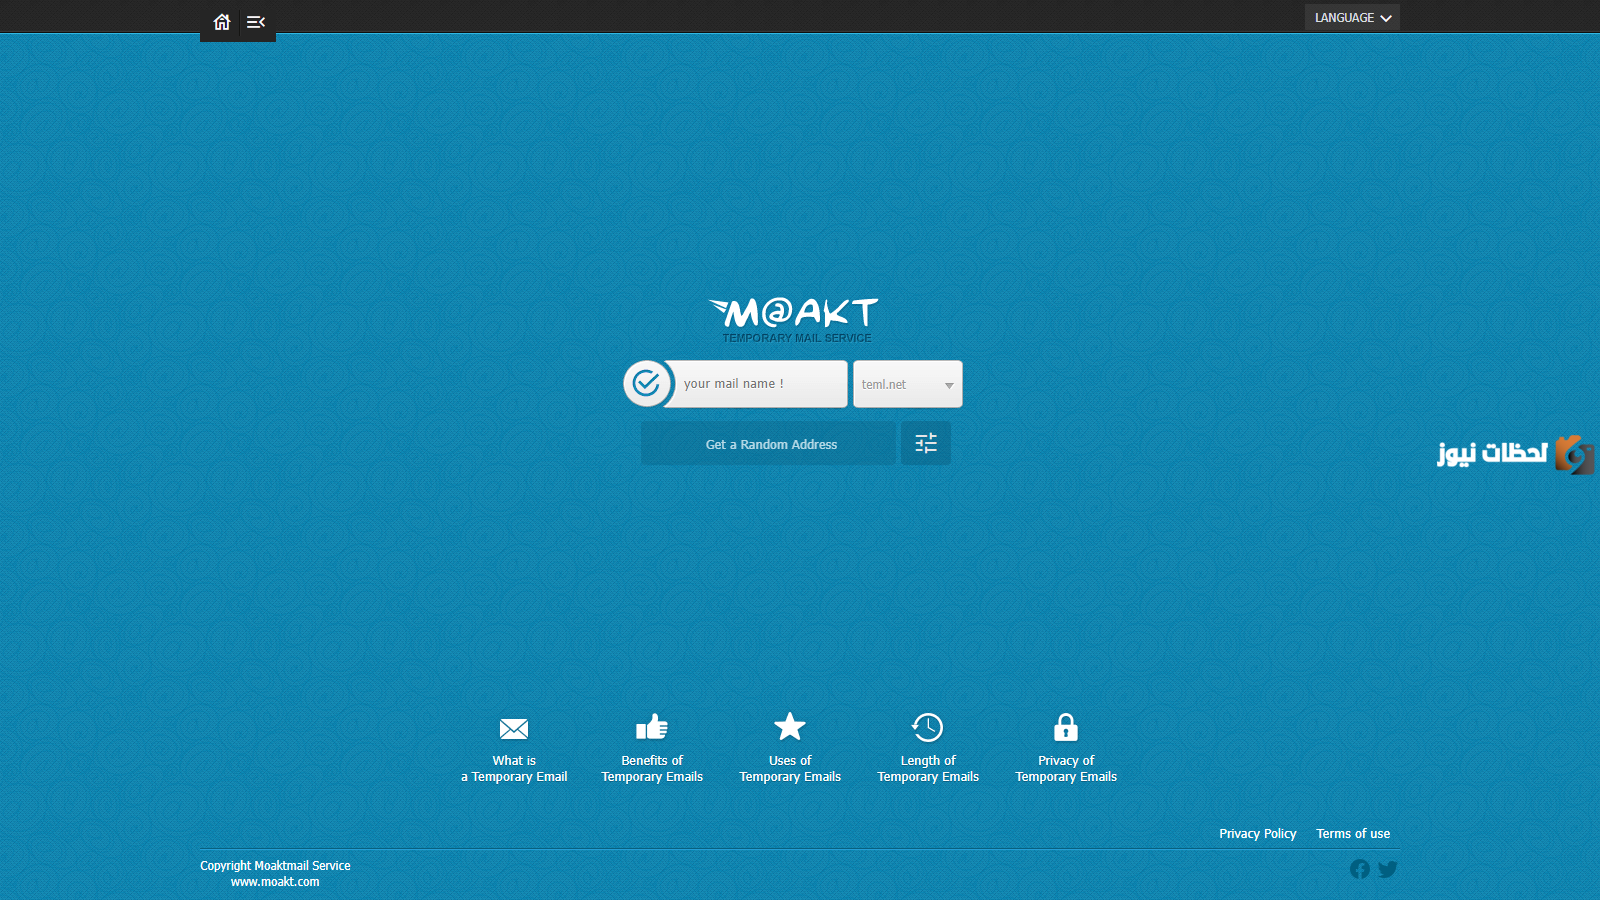Open the sliders settings icon button
The width and height of the screenshot is (1600, 900).
point(926,443)
